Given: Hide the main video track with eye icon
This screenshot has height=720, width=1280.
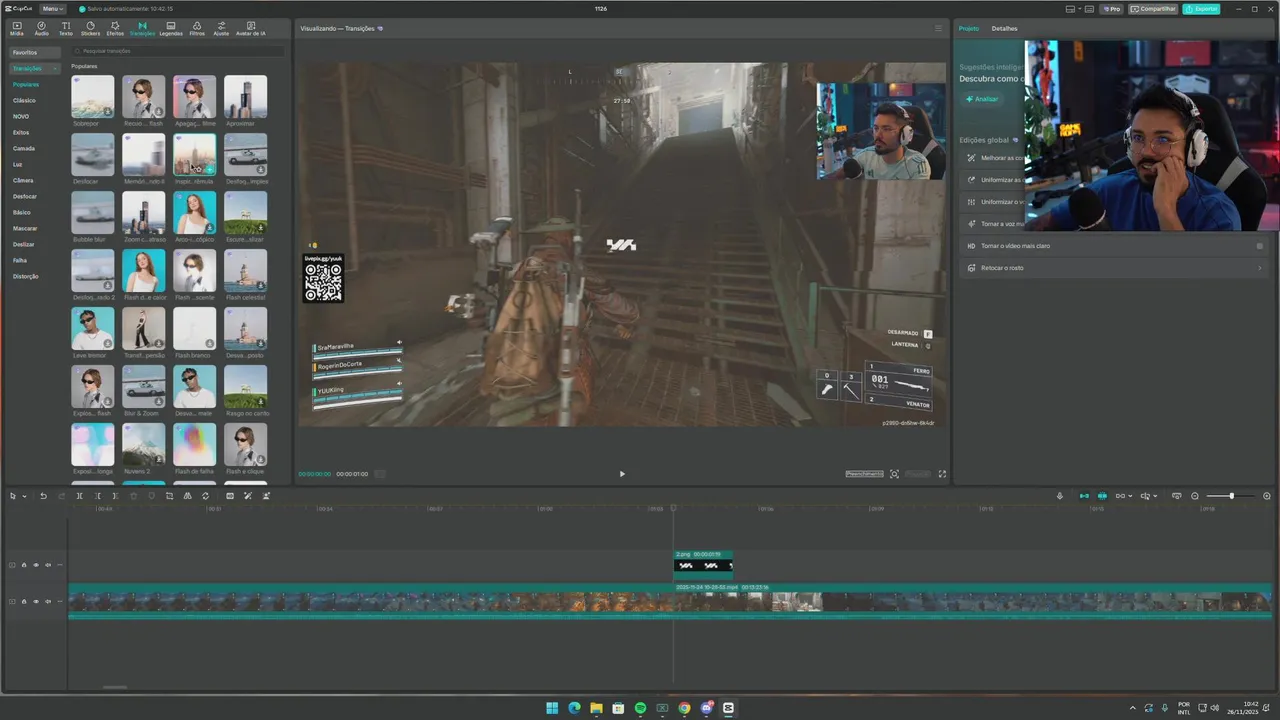Looking at the screenshot, I should tap(36, 601).
